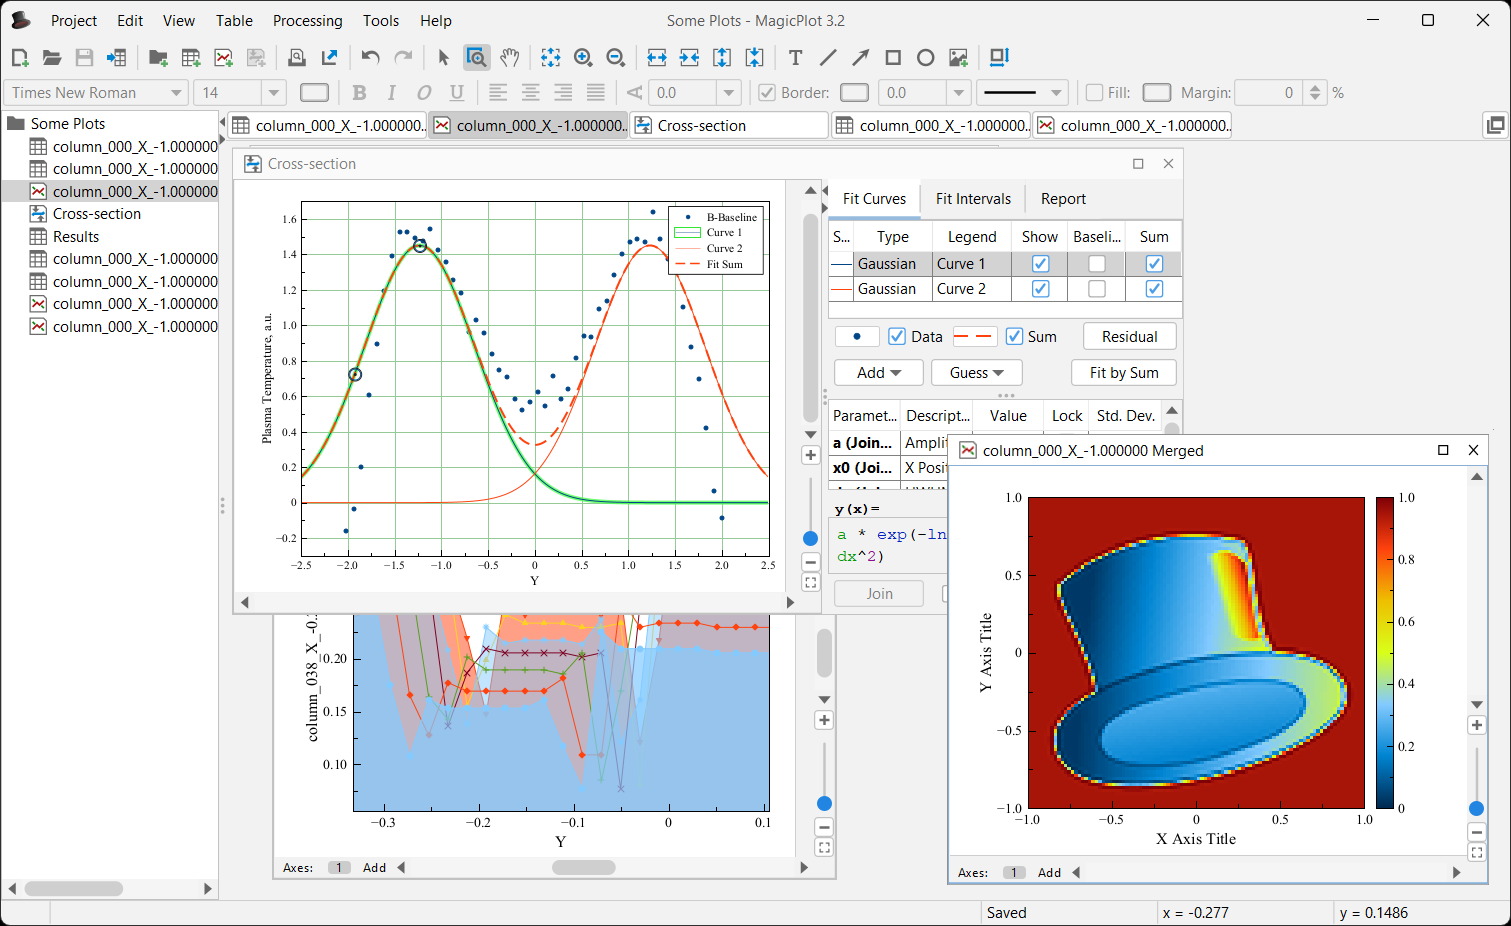Enable the Baseline checkbox for Curve 1
This screenshot has height=926, width=1511.
[x=1097, y=264]
